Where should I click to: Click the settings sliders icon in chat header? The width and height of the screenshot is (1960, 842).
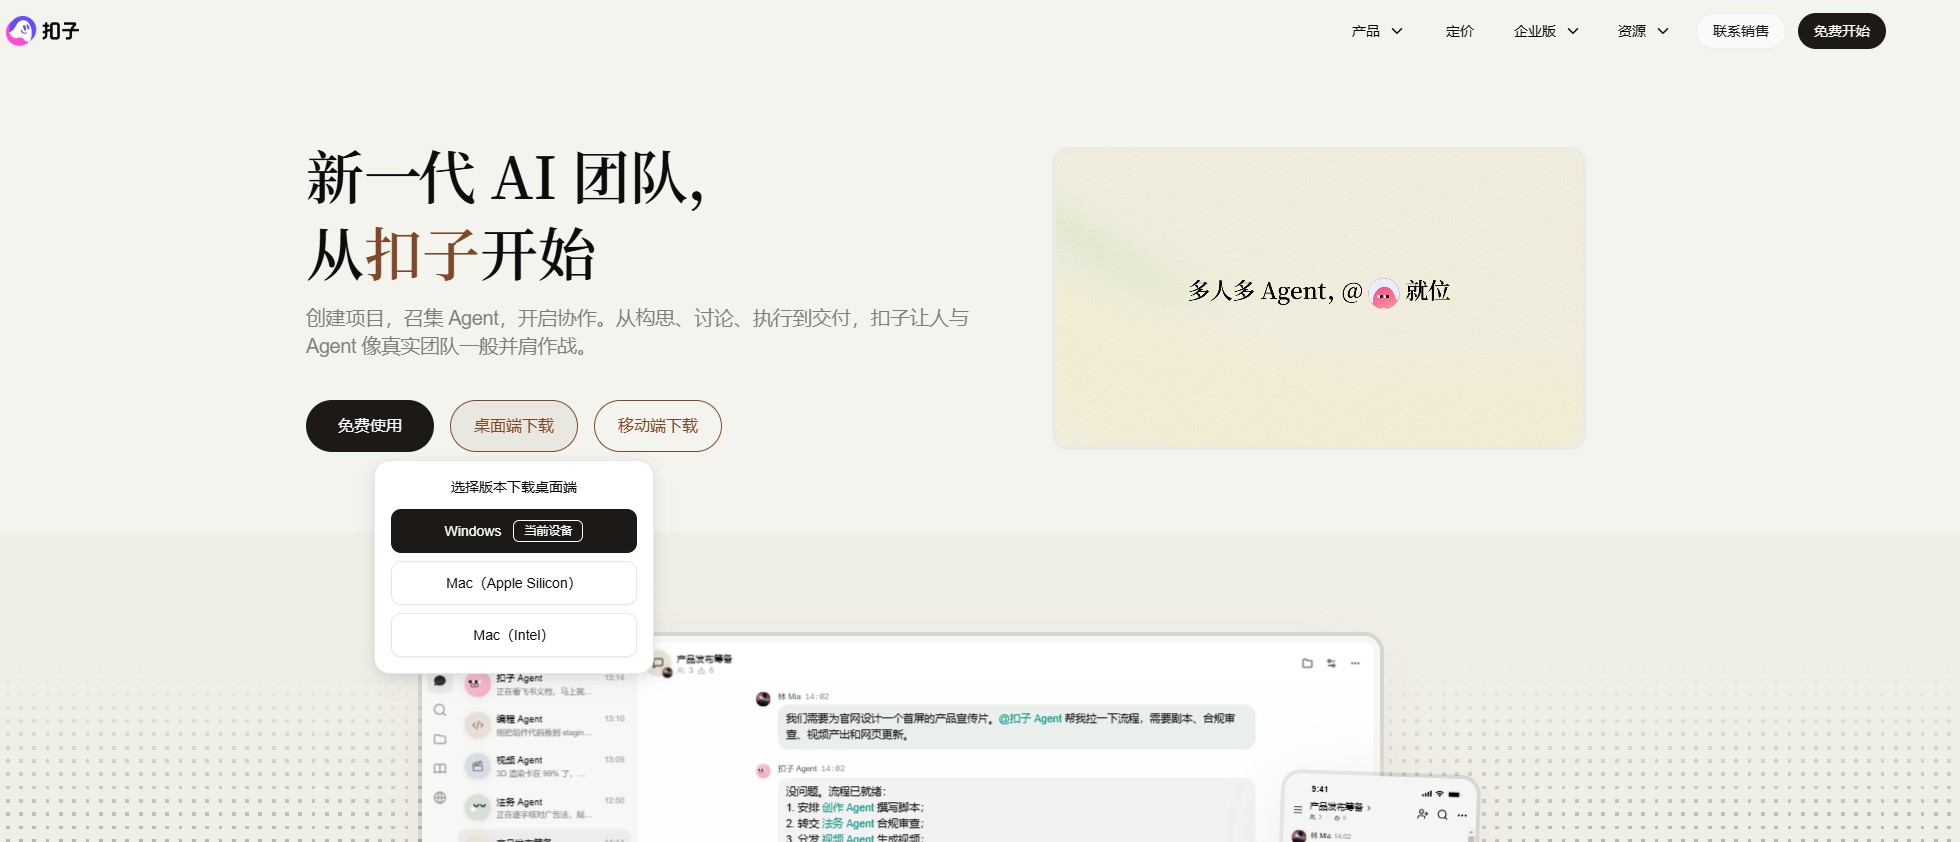[x=1331, y=663]
